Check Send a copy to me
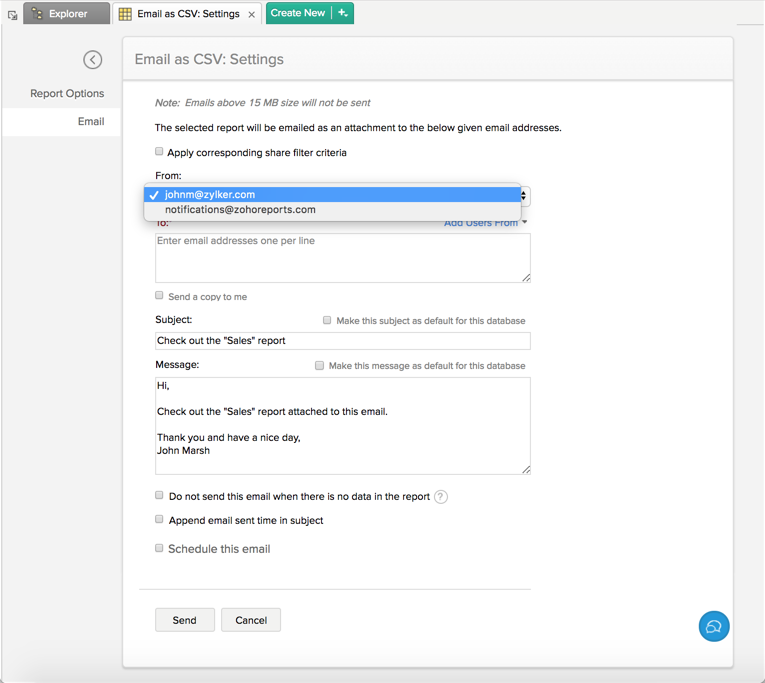 coord(159,296)
